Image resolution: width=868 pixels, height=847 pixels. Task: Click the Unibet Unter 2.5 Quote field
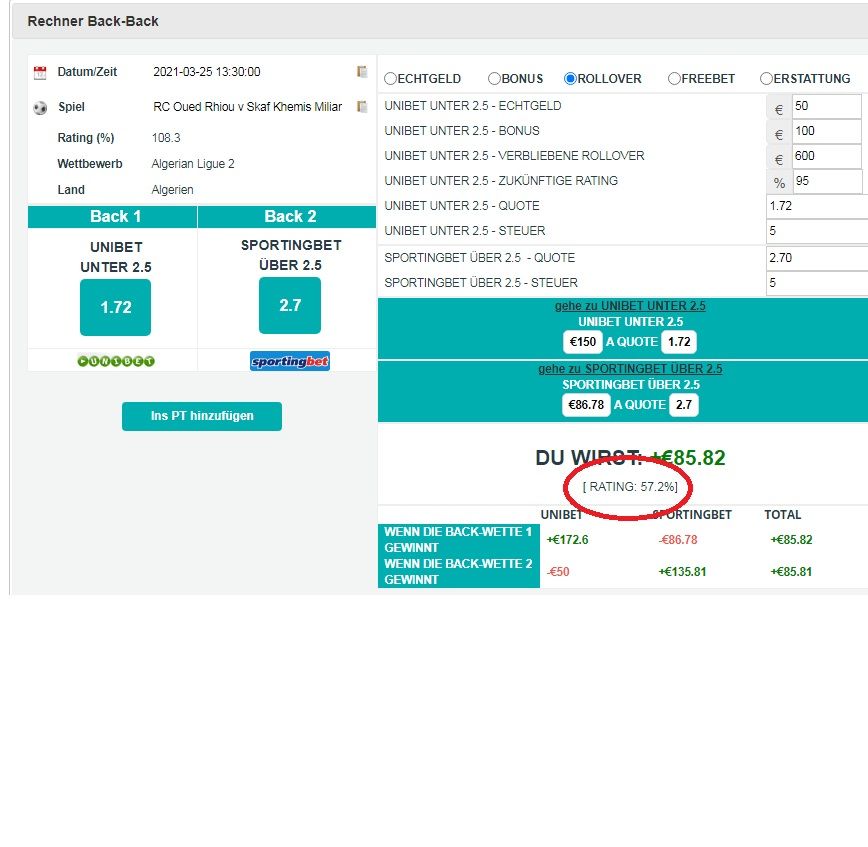point(817,206)
